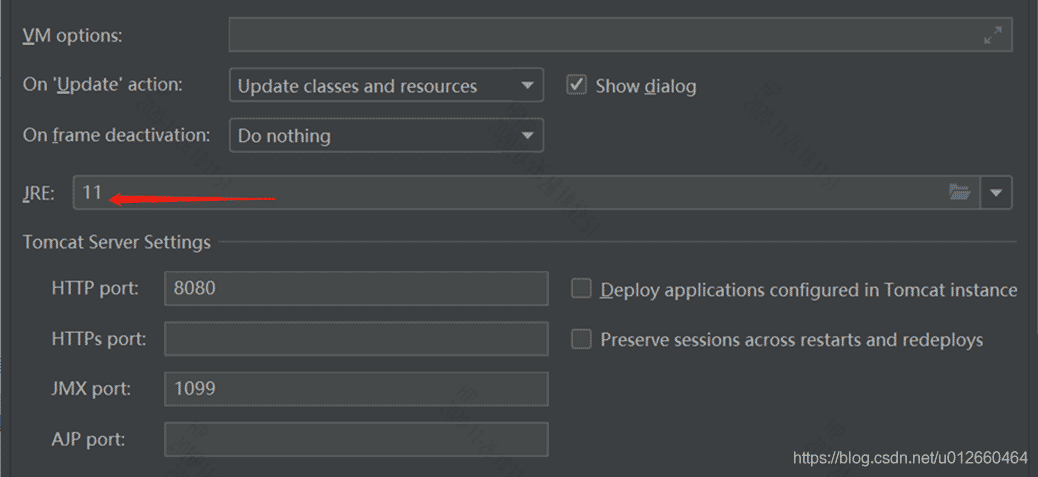Browse for JRE folder
Viewport: 1038px width, 477px height.
pos(960,192)
